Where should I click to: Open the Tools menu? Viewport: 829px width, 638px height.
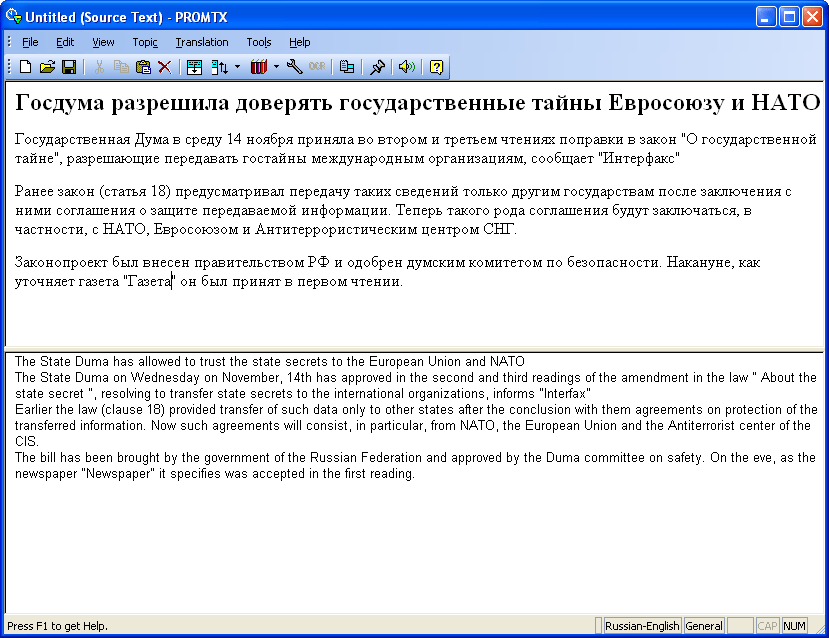(259, 42)
